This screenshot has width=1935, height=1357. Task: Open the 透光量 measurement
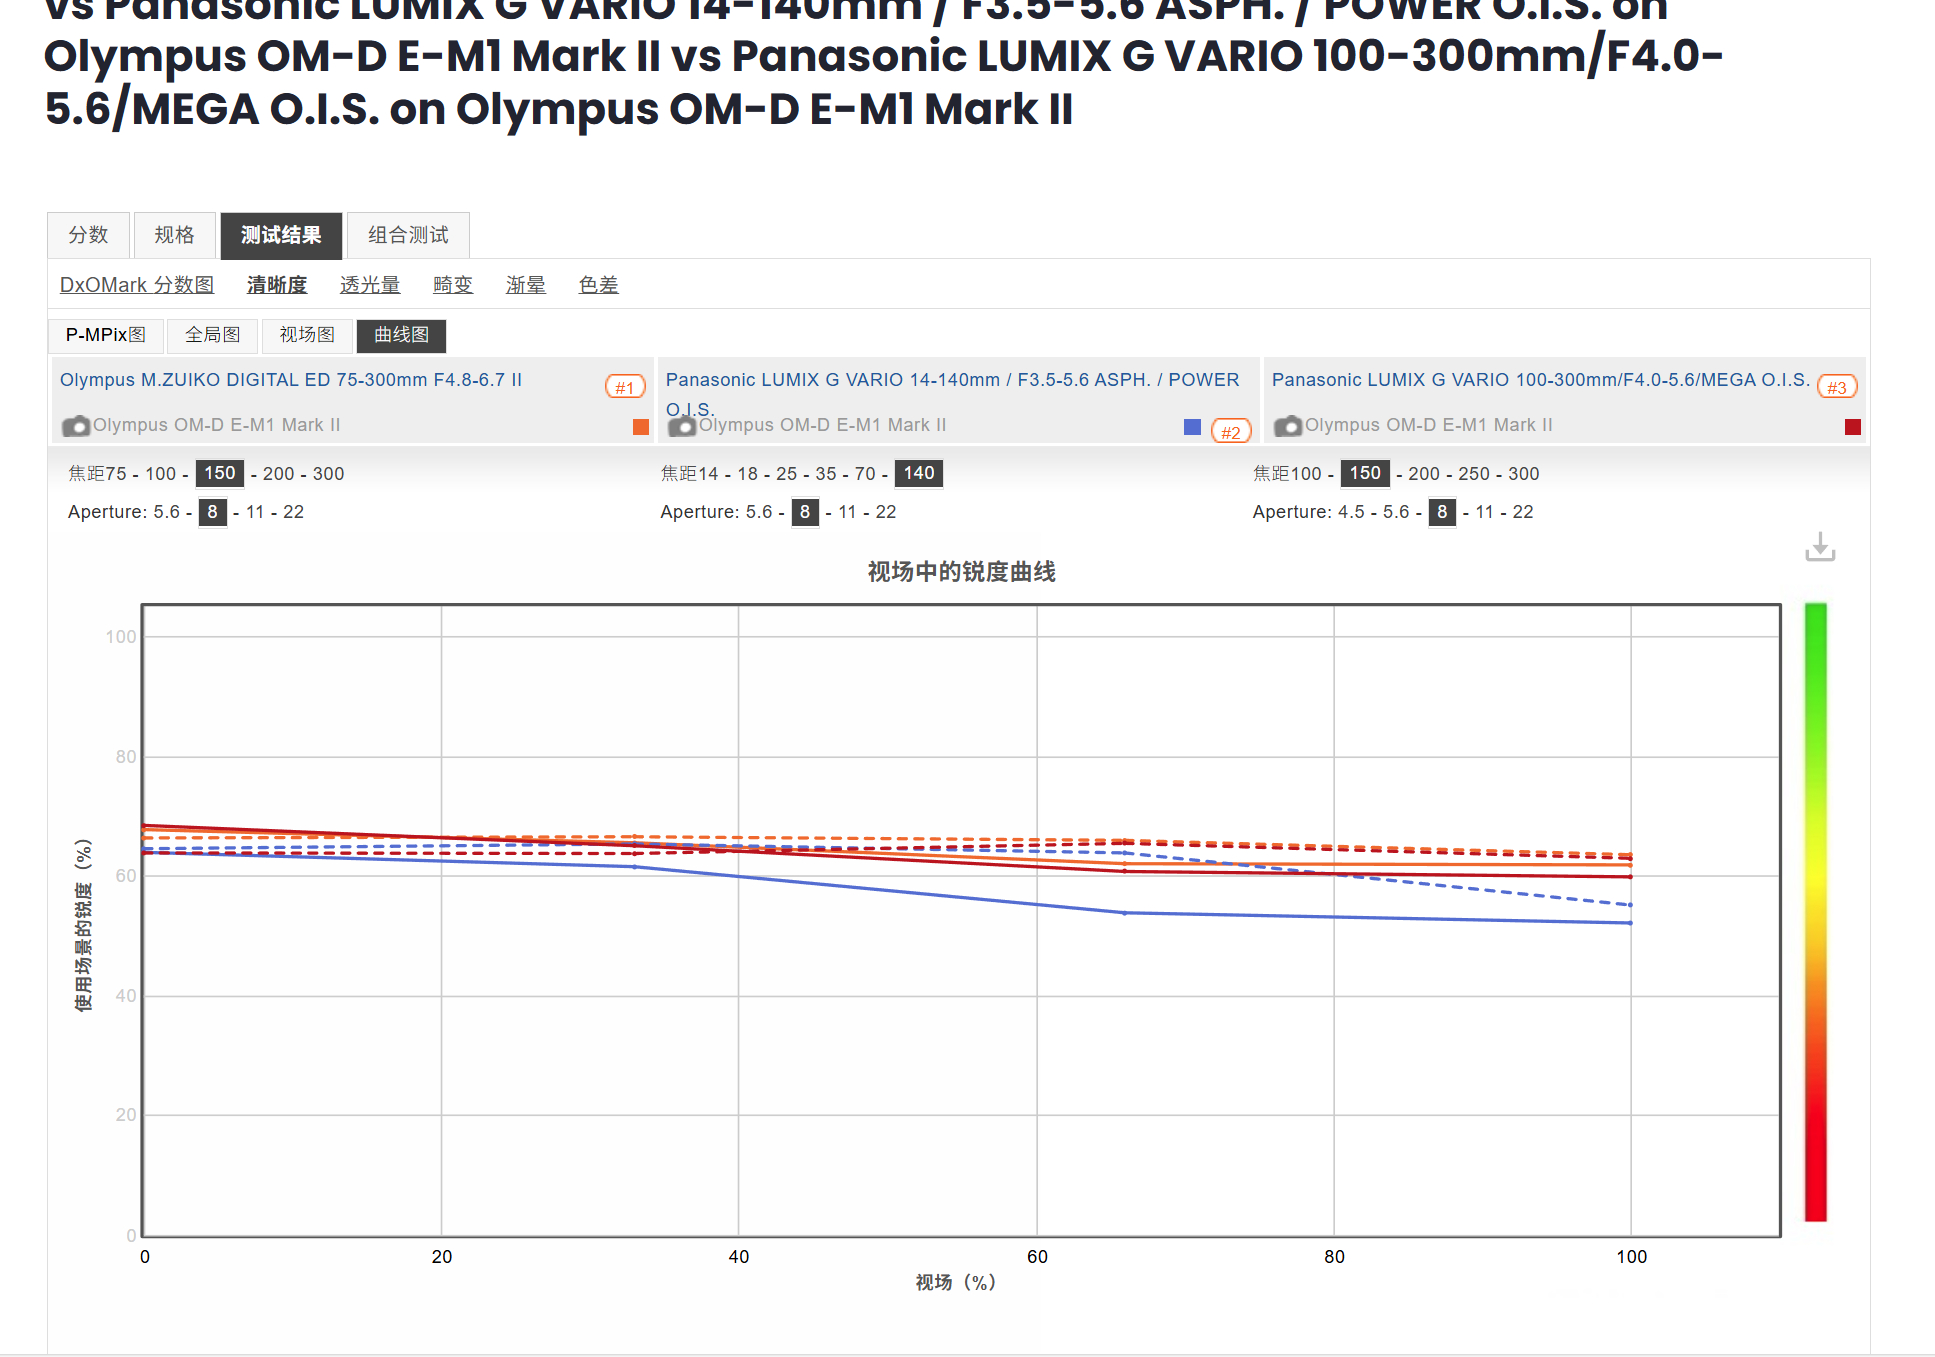click(370, 285)
